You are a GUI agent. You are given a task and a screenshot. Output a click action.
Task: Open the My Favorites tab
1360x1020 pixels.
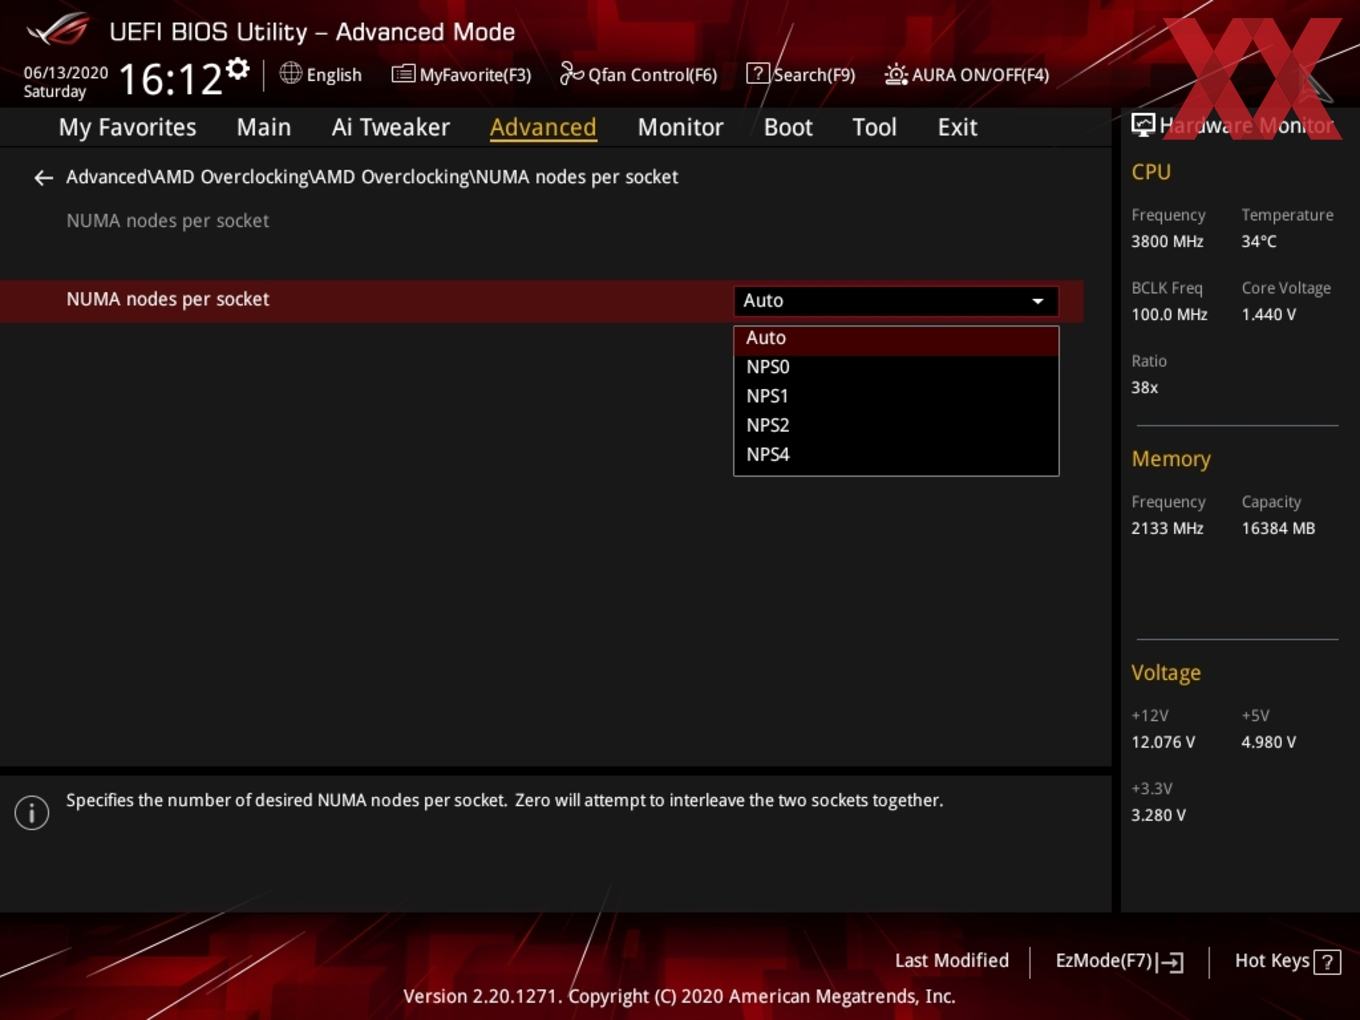point(127,128)
